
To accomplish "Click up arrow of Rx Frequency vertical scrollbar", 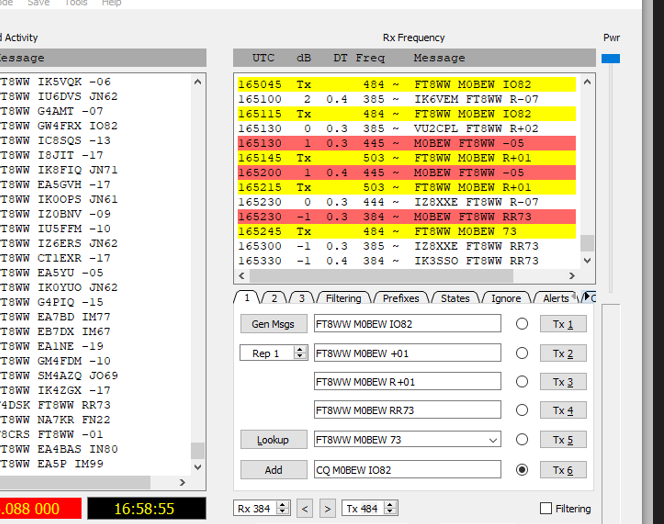I will (587, 82).
